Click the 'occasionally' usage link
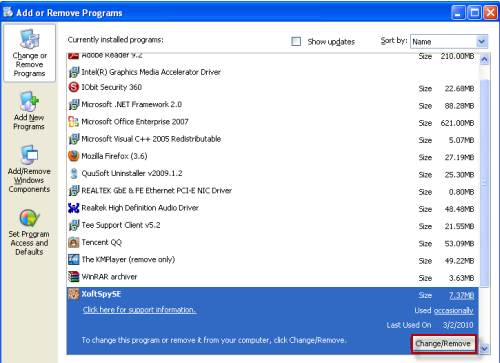500x363 pixels. 453,311
